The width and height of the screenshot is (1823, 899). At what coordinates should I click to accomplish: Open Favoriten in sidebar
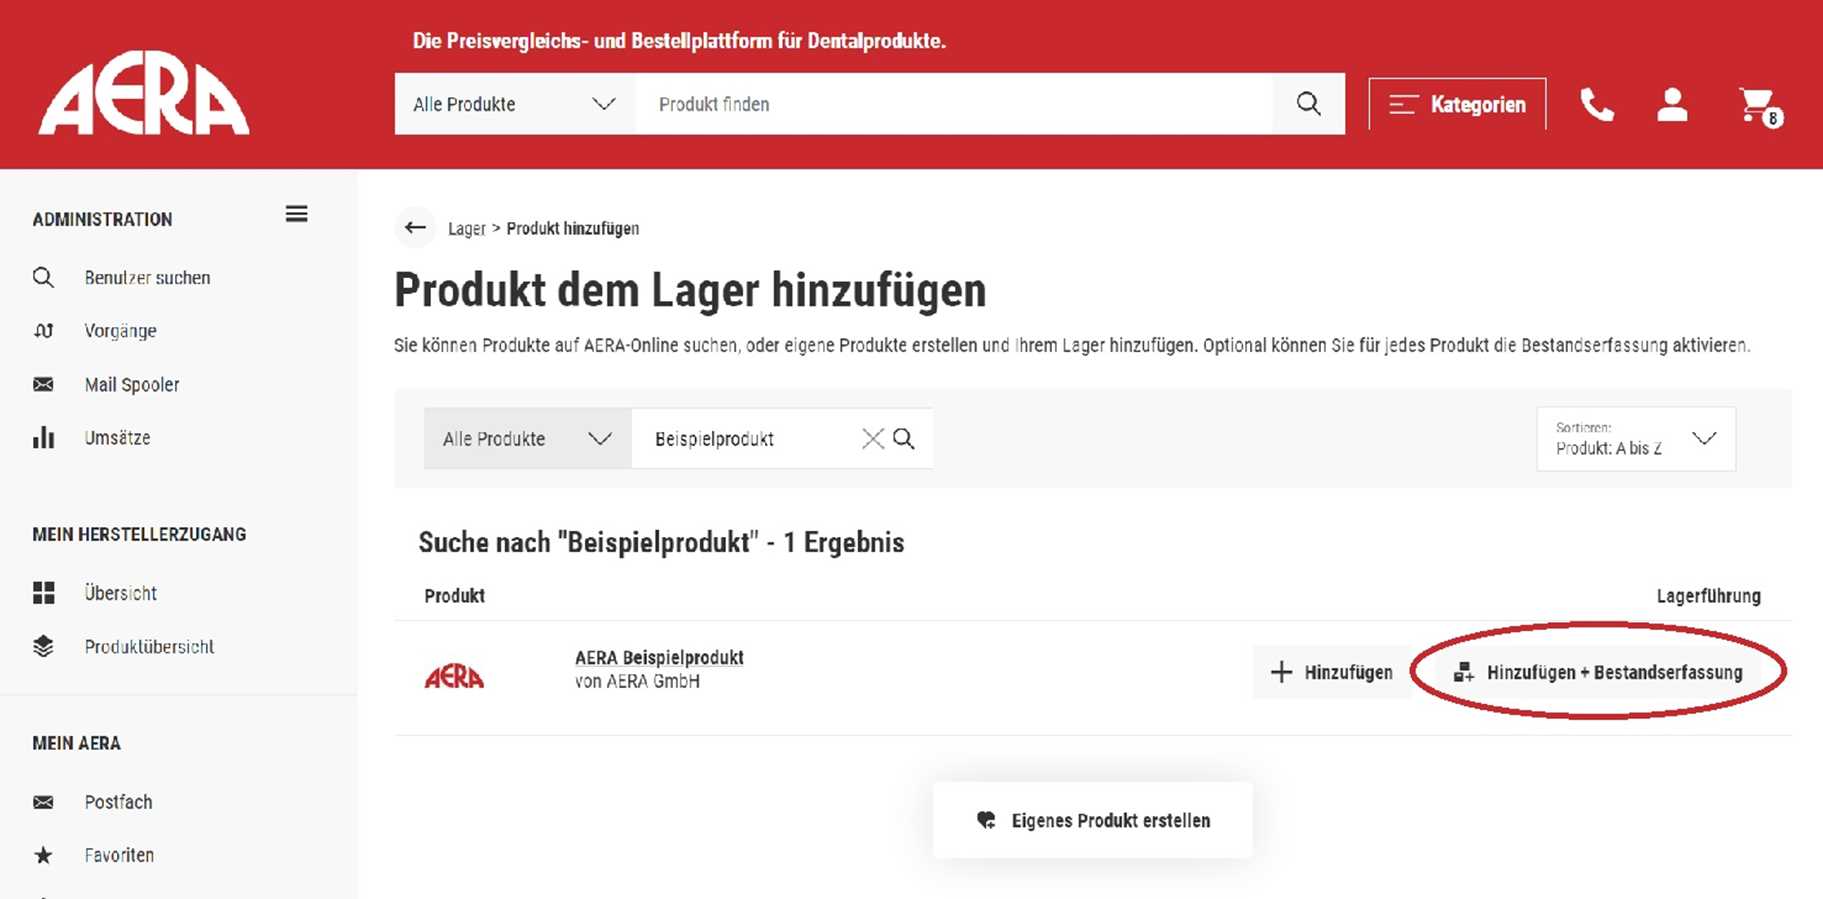(x=119, y=855)
